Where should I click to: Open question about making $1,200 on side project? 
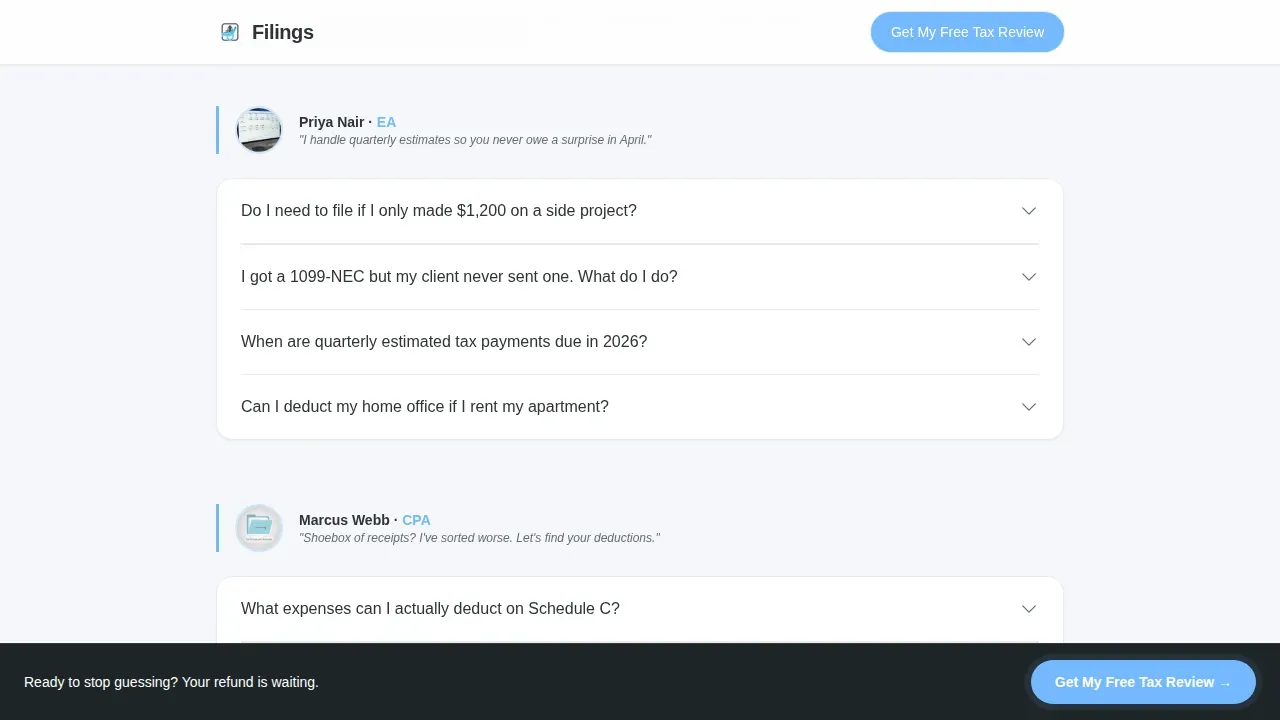point(439,211)
